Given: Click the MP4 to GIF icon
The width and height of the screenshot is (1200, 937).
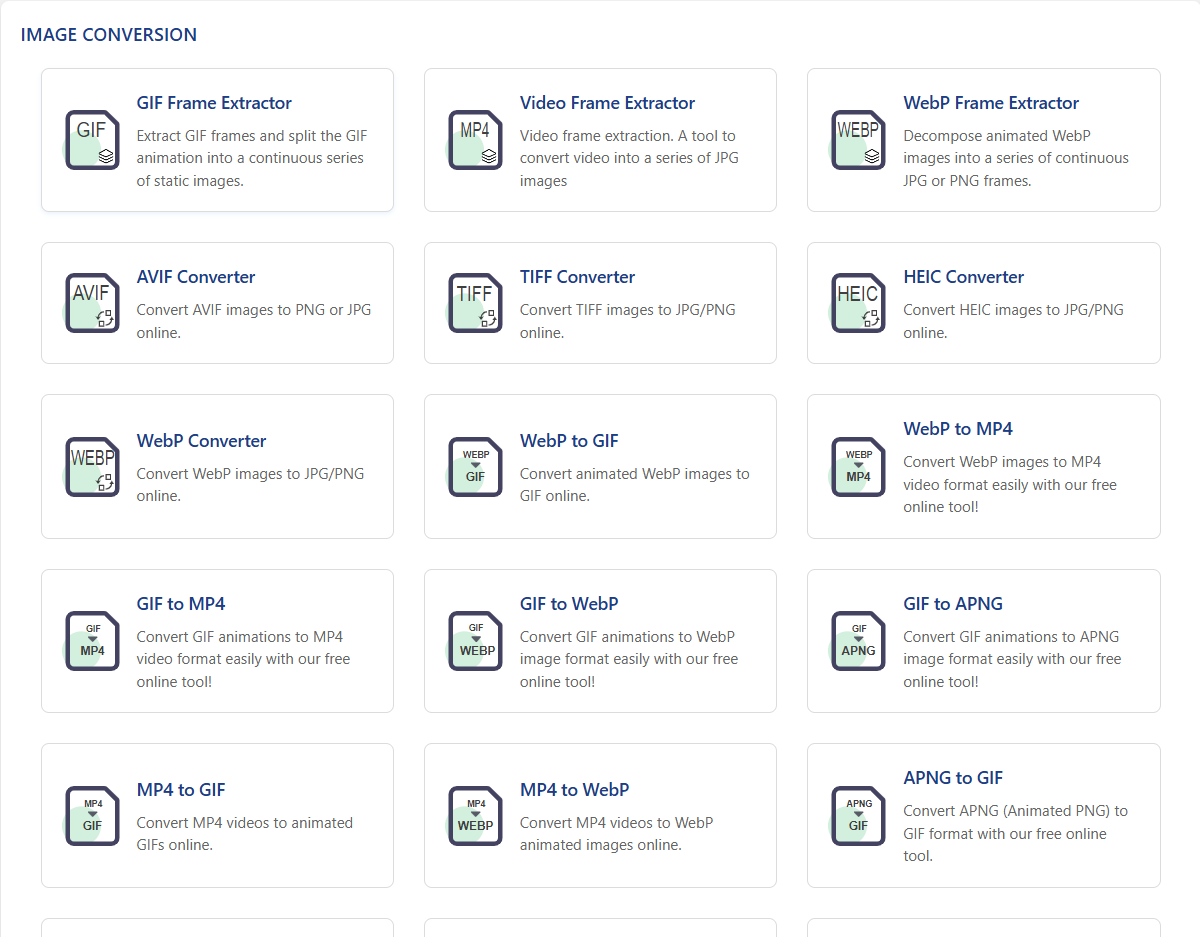Looking at the screenshot, I should coord(93,816).
